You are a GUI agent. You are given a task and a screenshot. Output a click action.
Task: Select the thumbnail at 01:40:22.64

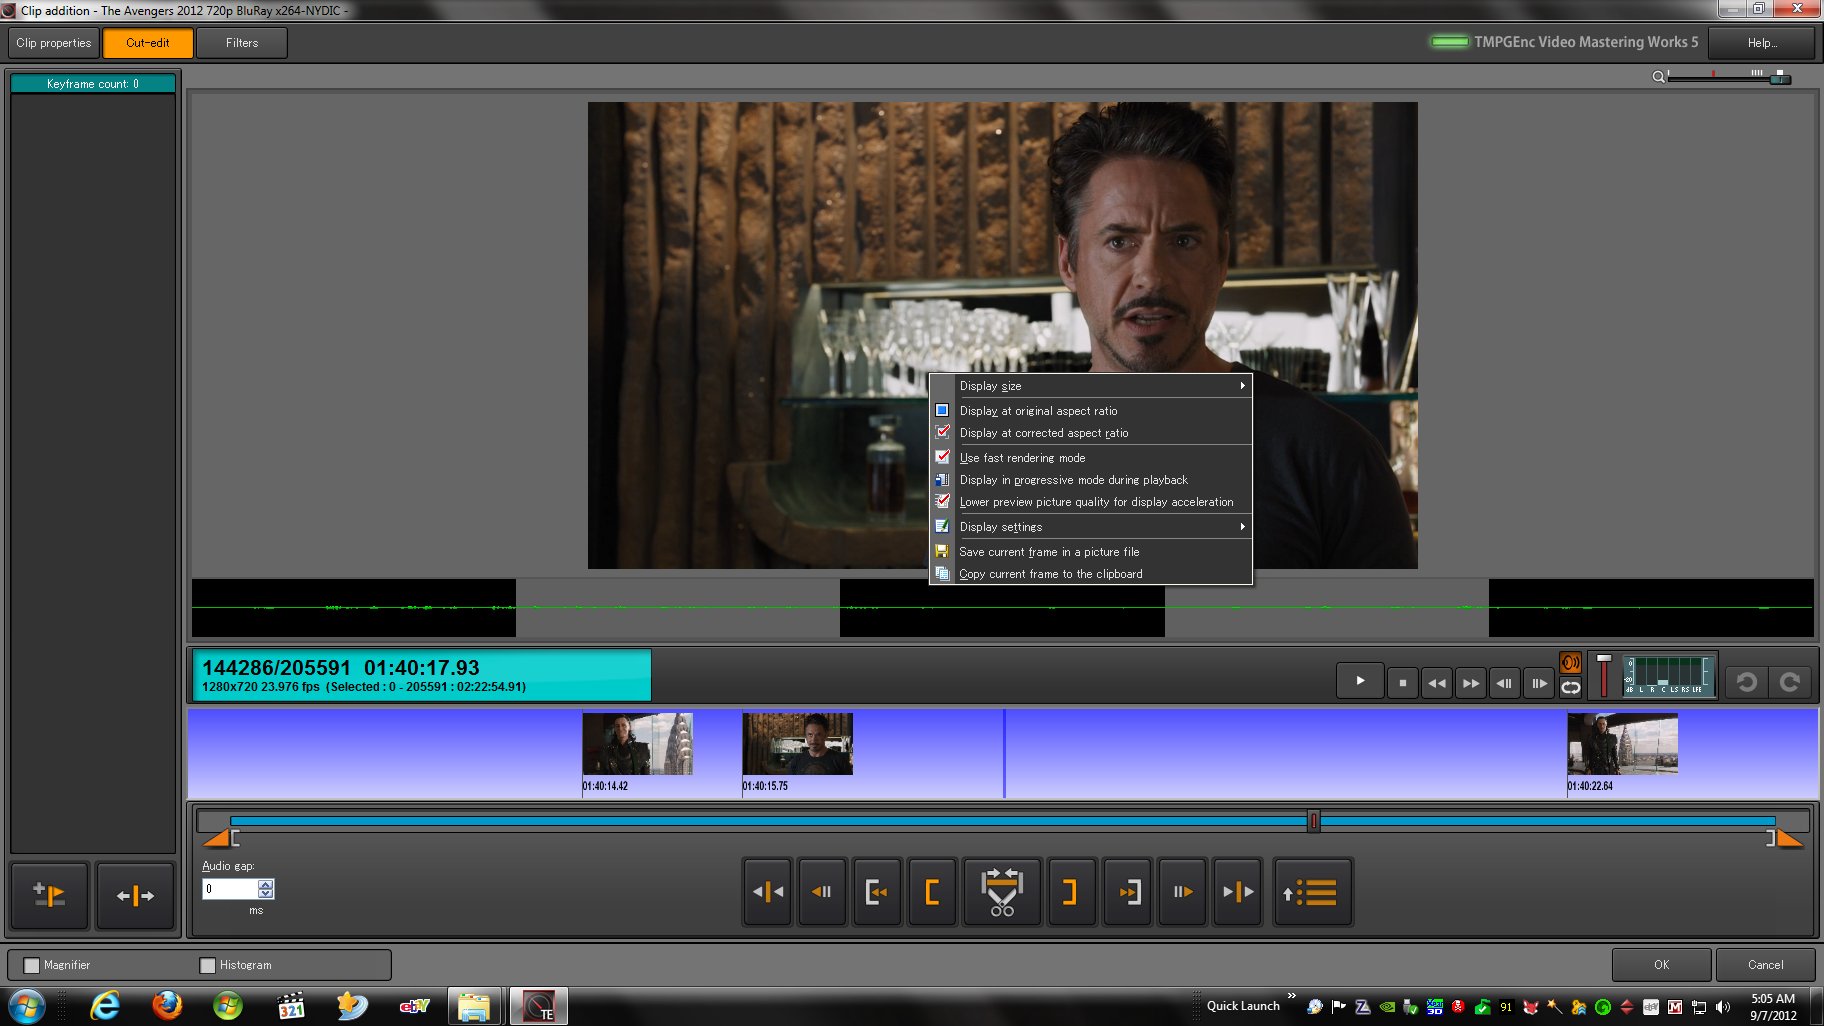click(x=1622, y=744)
